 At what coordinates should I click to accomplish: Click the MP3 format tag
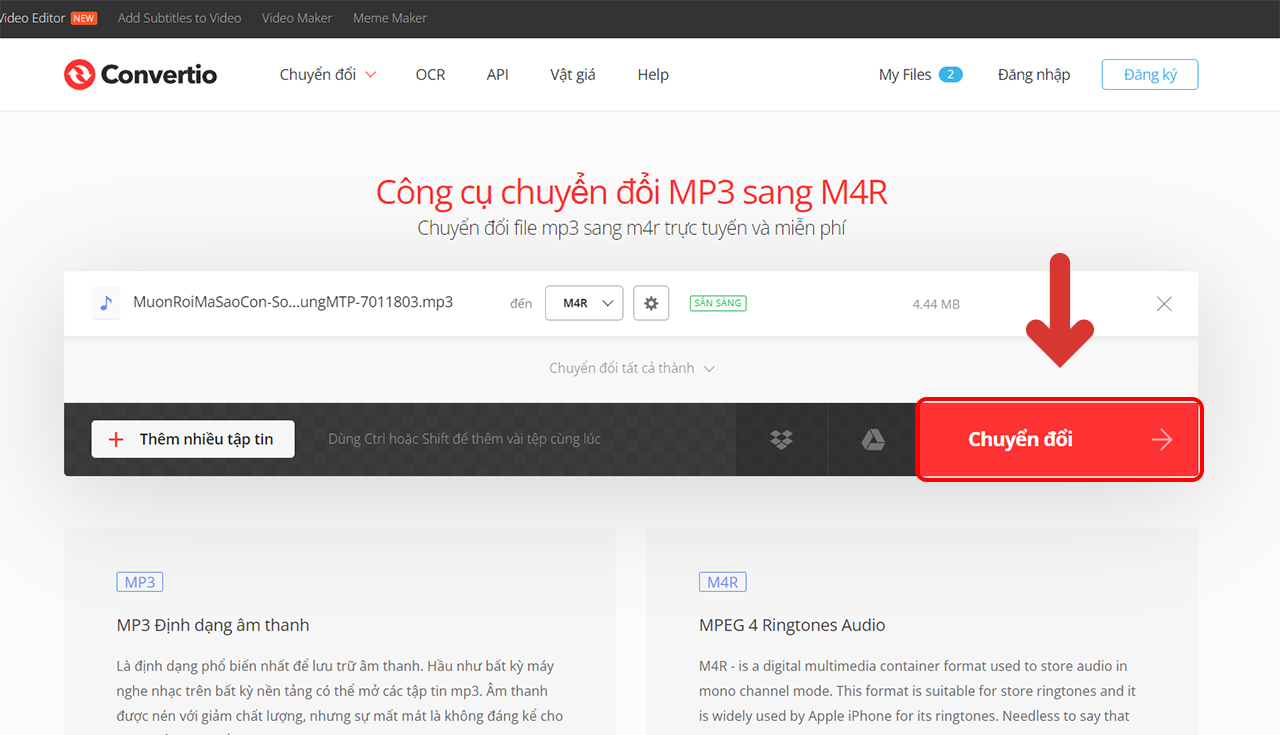(140, 582)
